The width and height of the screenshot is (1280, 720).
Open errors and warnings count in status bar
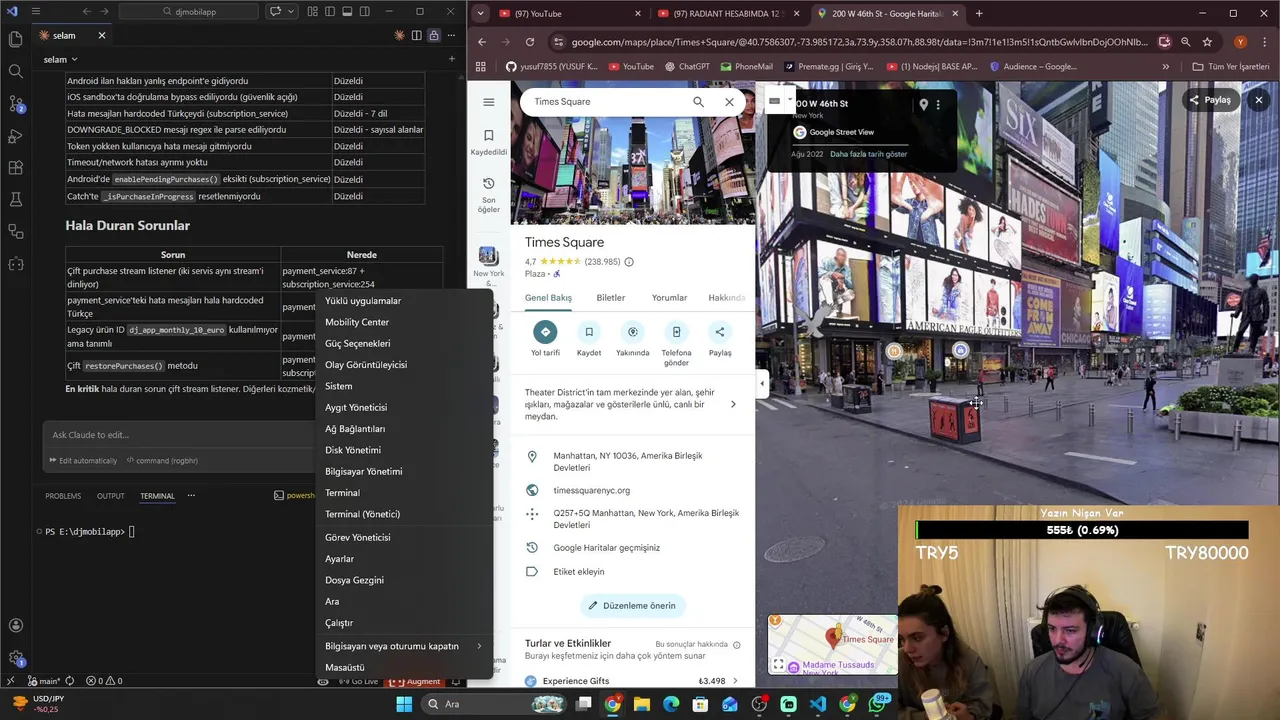pos(104,681)
